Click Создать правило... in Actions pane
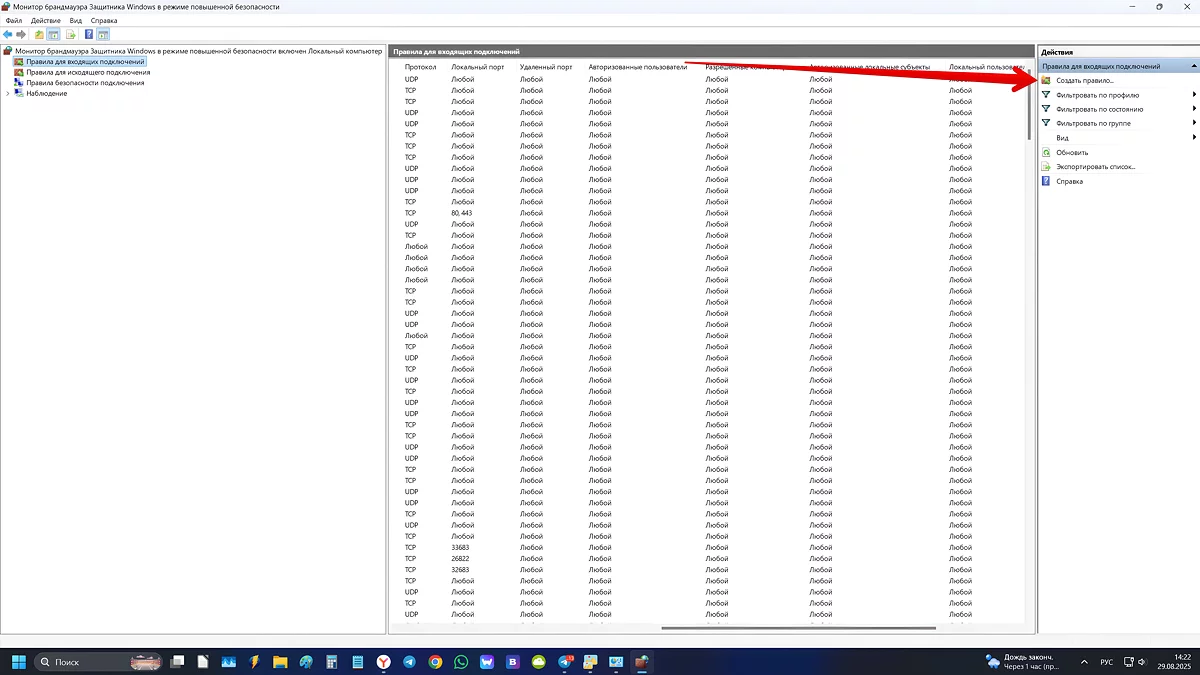This screenshot has width=1200, height=675. point(1084,80)
